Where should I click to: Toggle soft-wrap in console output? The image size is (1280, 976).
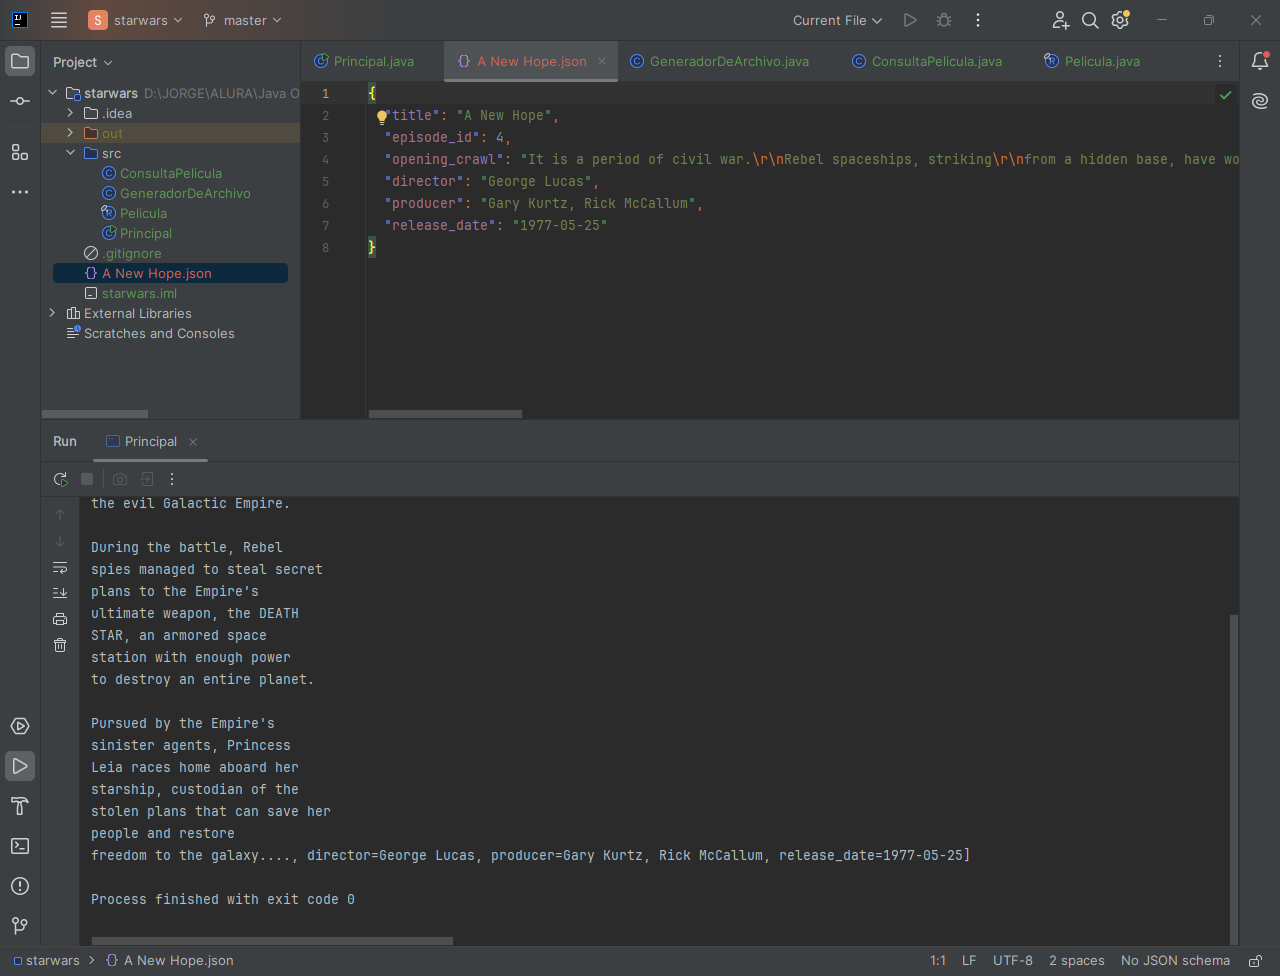pos(60,567)
